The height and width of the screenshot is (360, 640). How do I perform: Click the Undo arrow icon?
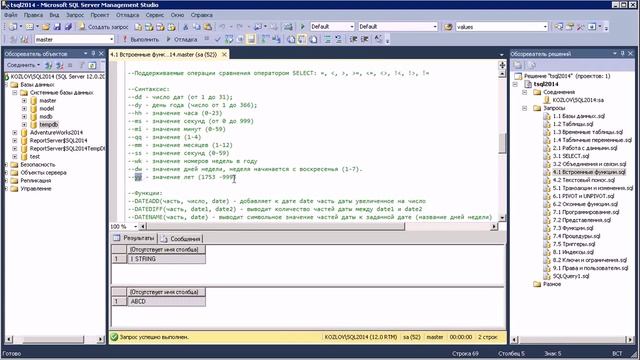[222, 27]
